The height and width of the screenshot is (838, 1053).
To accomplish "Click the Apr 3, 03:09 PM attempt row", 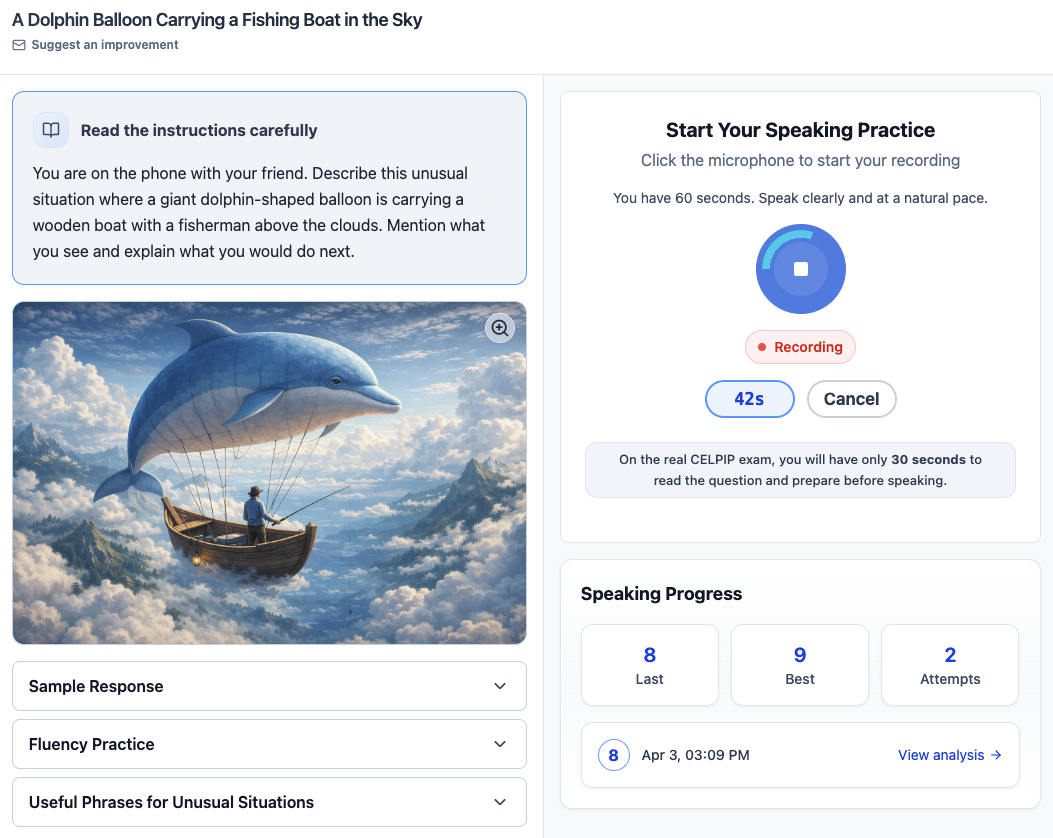I will pos(740,755).
